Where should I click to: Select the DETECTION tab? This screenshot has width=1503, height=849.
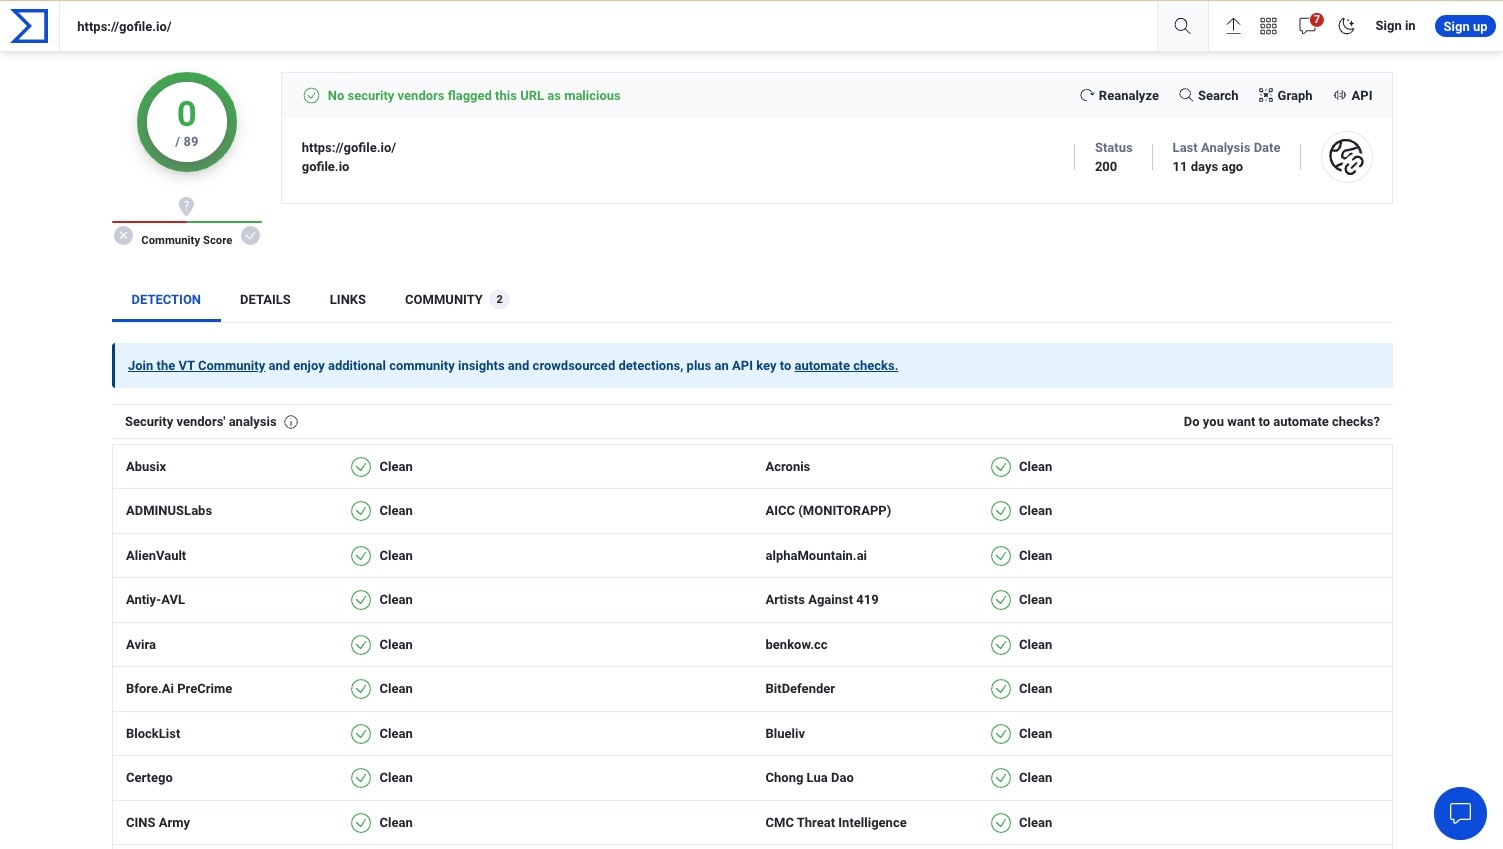(166, 300)
